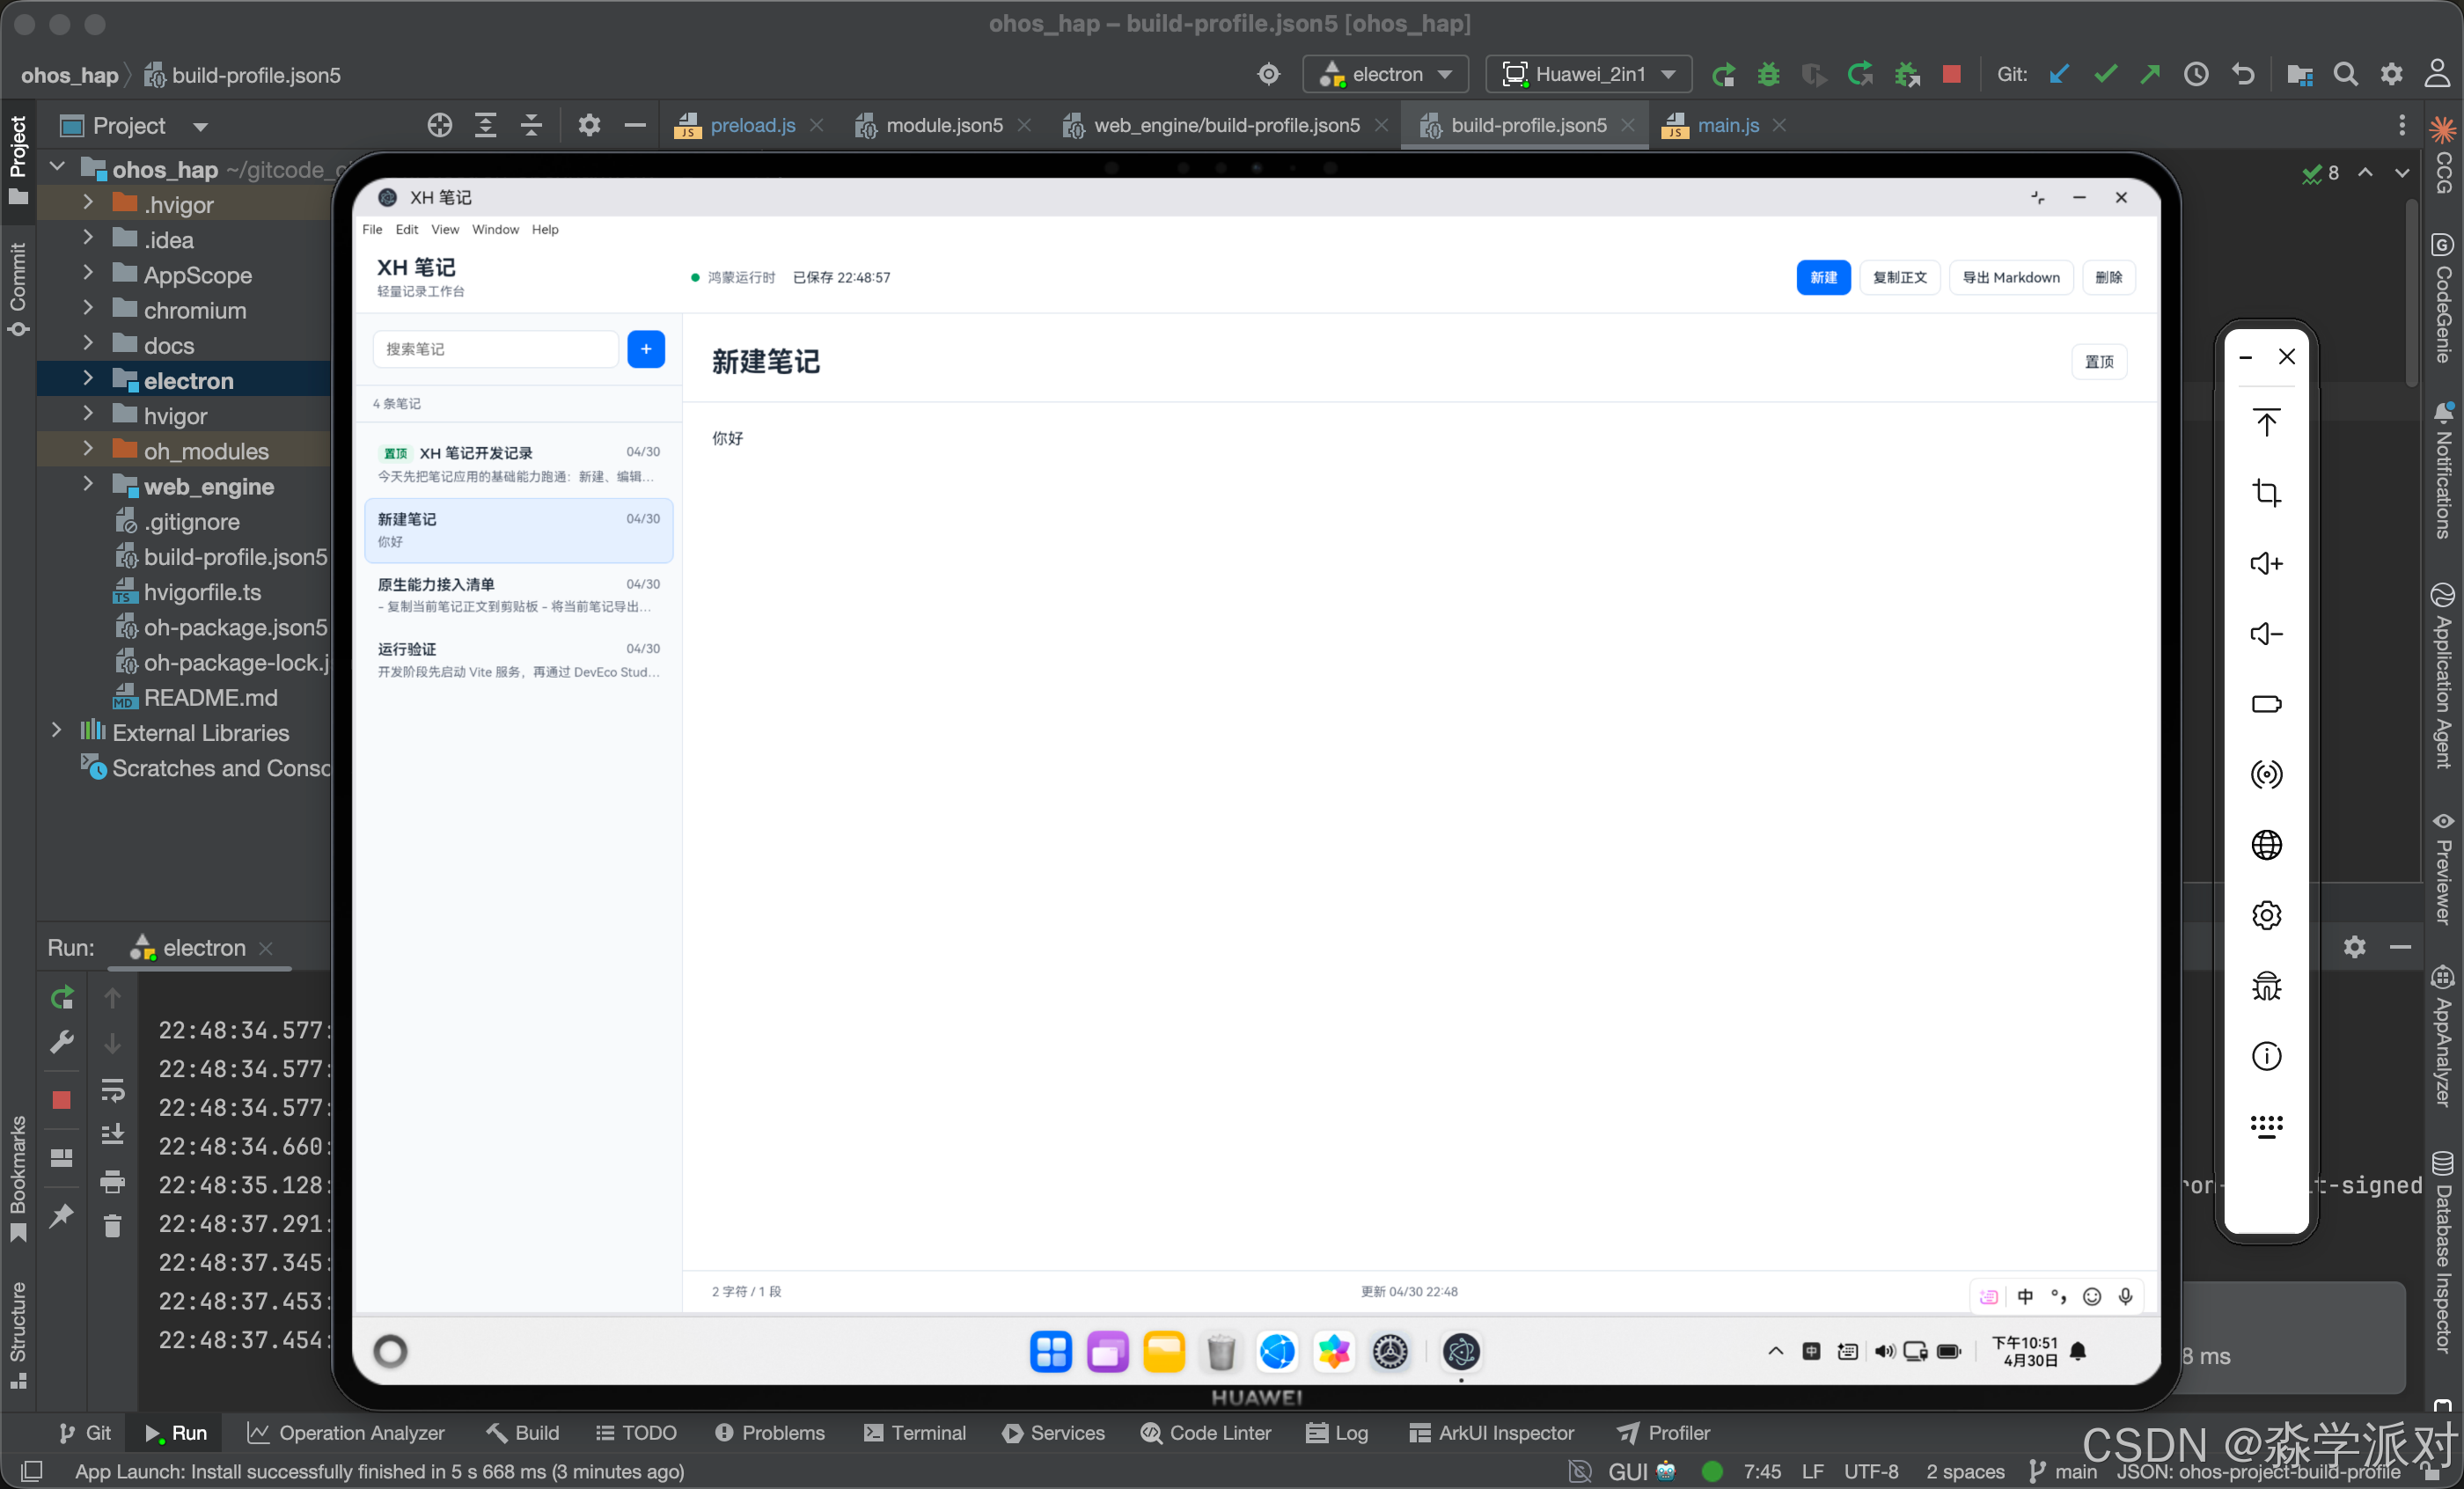
Task: Click the Run electron green play-reload icon
Action: (x=1722, y=75)
